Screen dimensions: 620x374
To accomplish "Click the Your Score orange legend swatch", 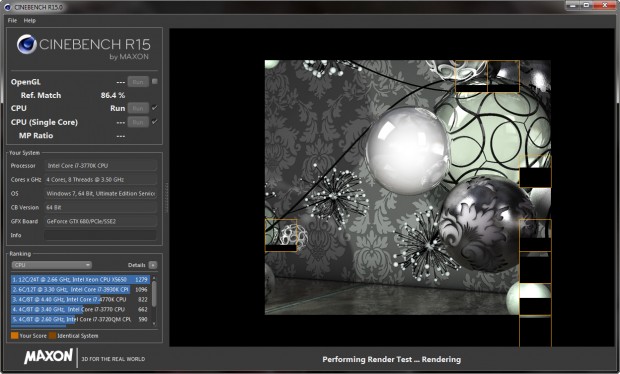I will [15, 336].
